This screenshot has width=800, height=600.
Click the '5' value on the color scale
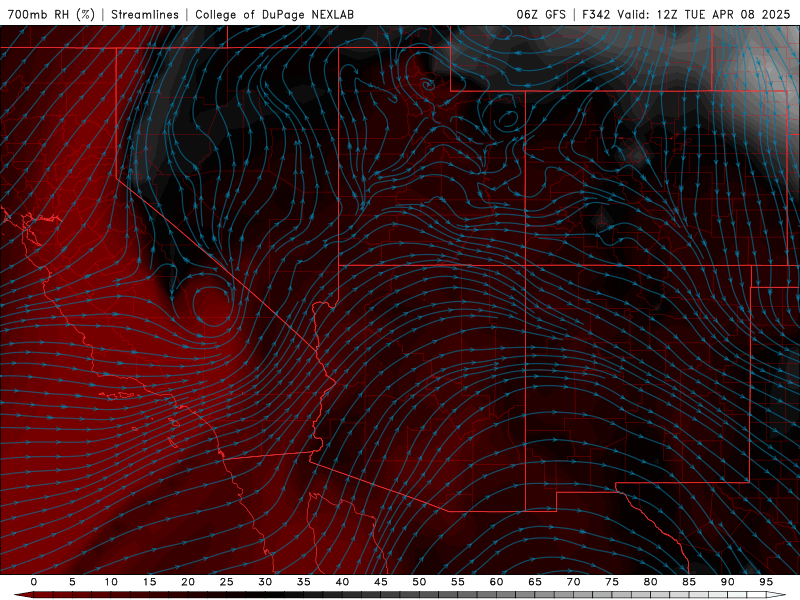coord(72,582)
